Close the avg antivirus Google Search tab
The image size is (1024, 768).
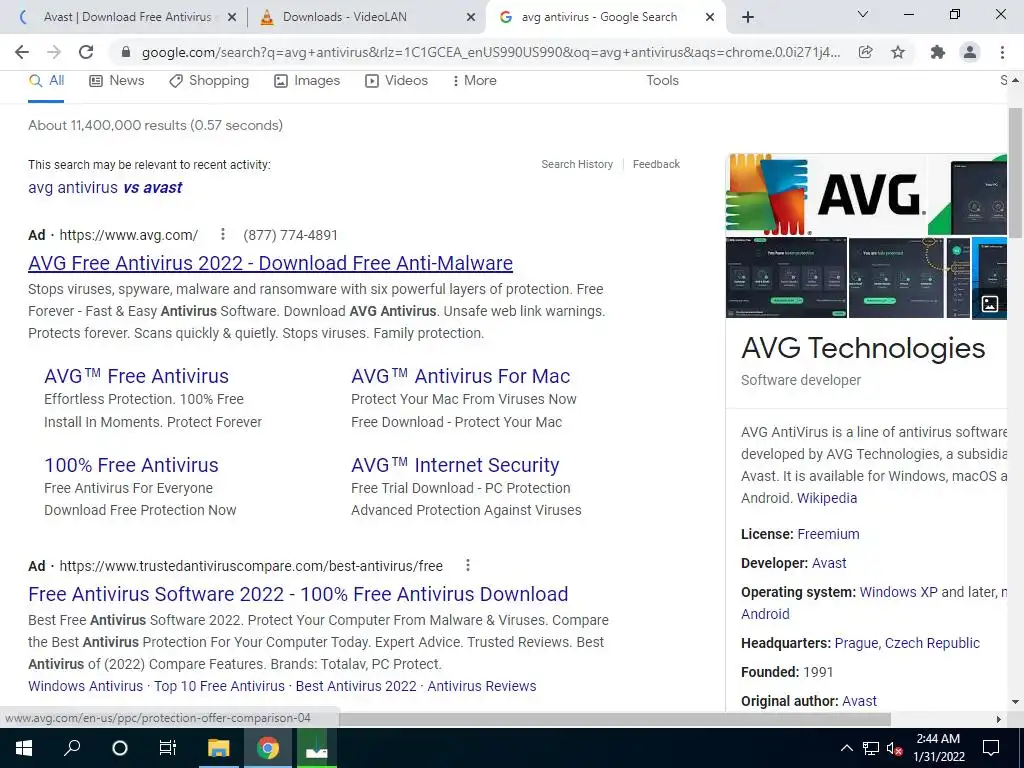coord(710,18)
